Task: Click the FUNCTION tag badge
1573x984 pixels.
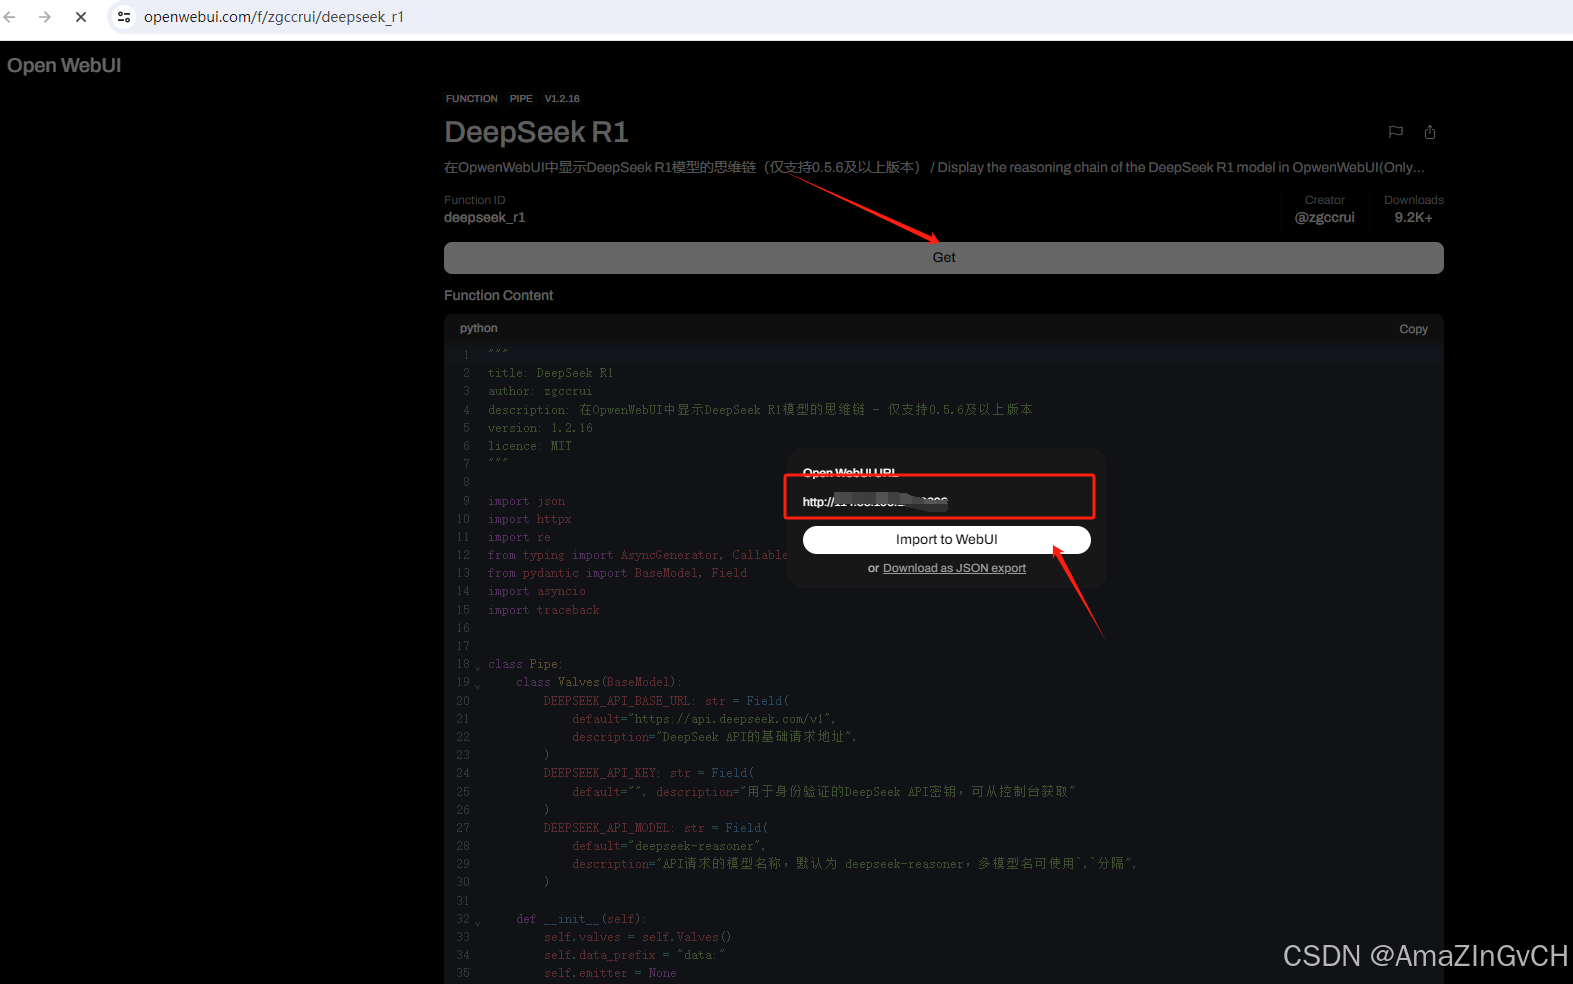Action: tap(471, 99)
